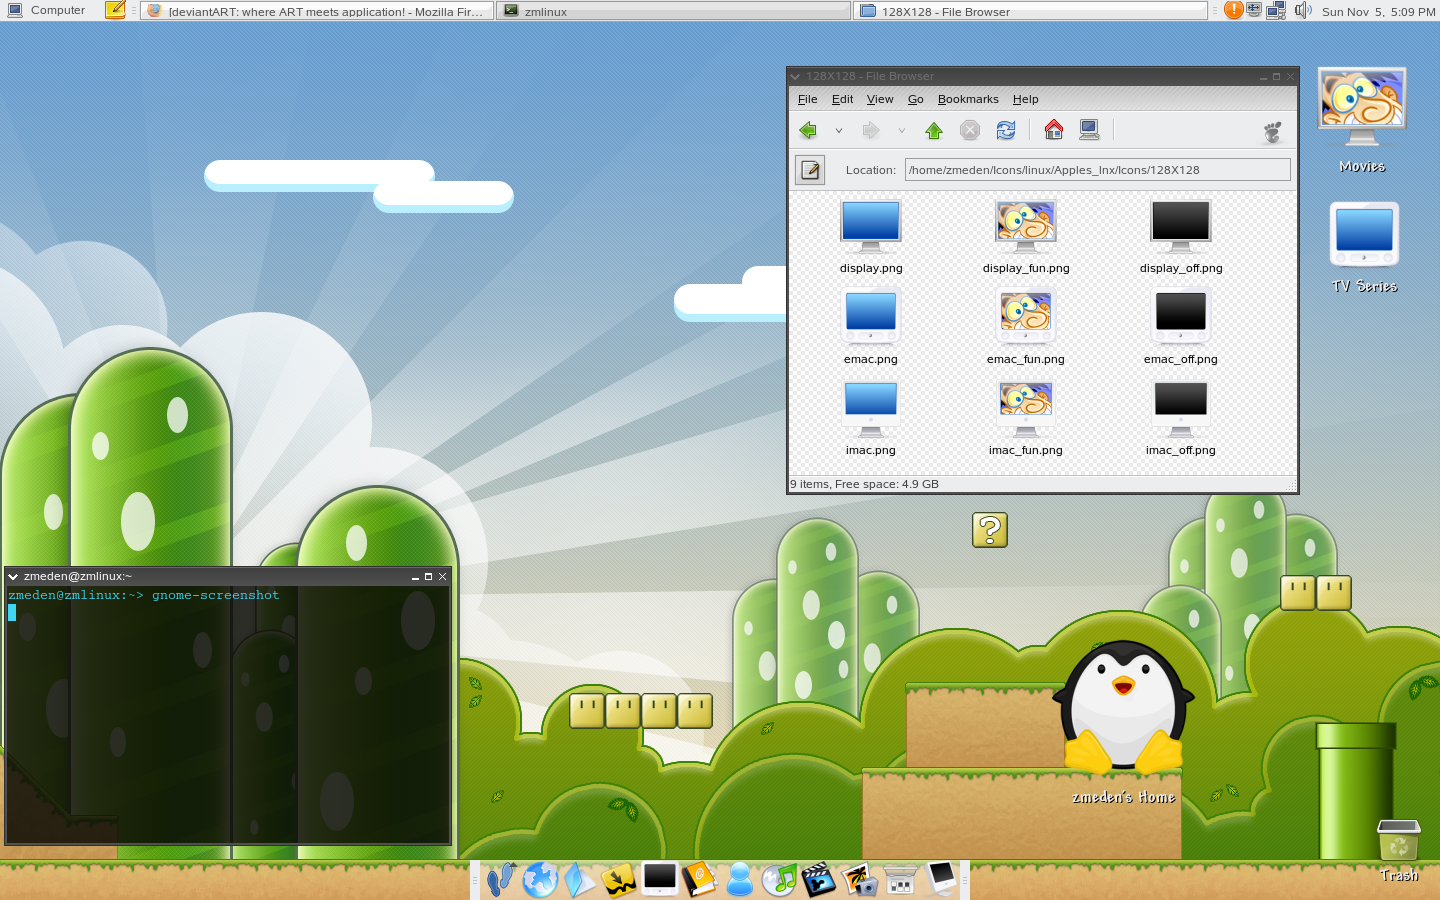1440x900 pixels.
Task: Launch the globe web browser dock icon
Action: coord(540,880)
